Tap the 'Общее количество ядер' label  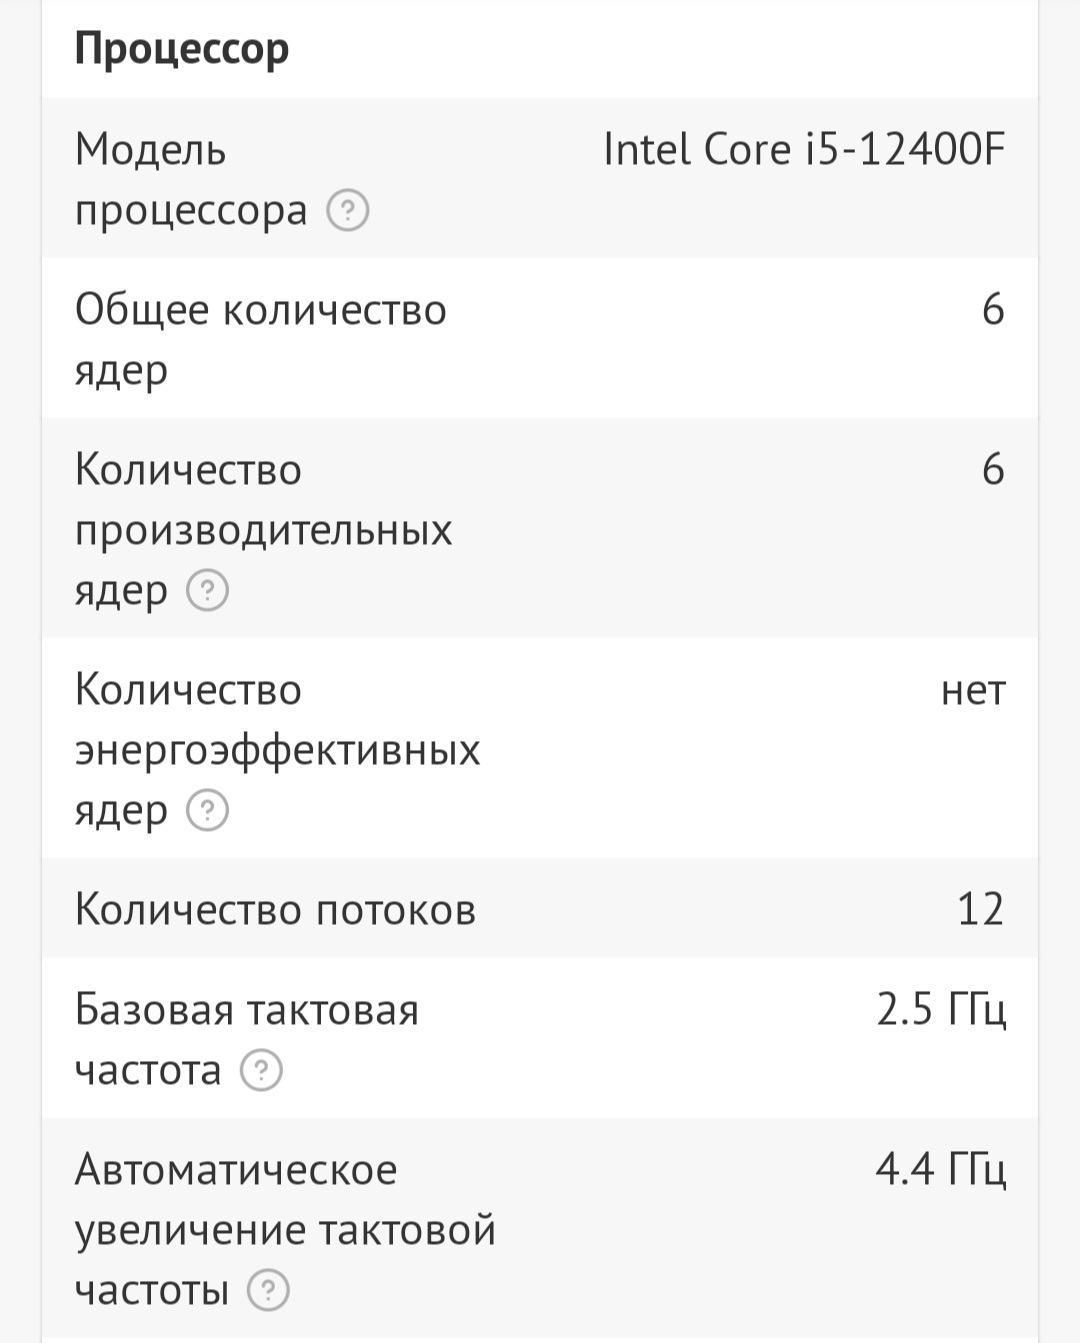pyautogui.click(x=260, y=339)
